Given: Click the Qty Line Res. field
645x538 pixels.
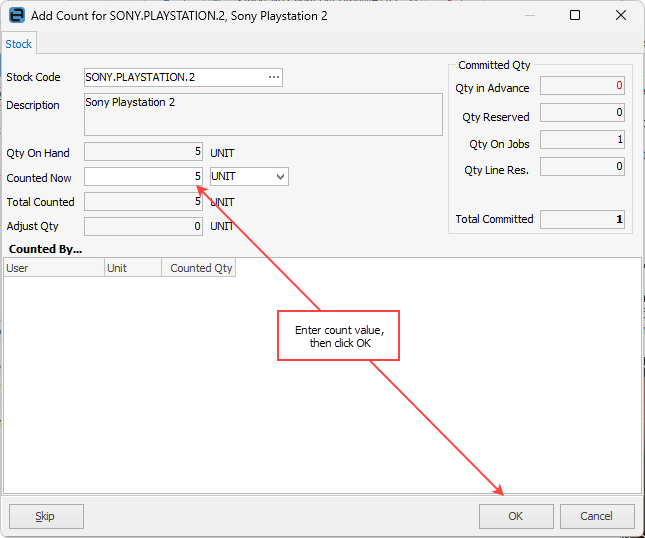Looking at the screenshot, I should 582,167.
